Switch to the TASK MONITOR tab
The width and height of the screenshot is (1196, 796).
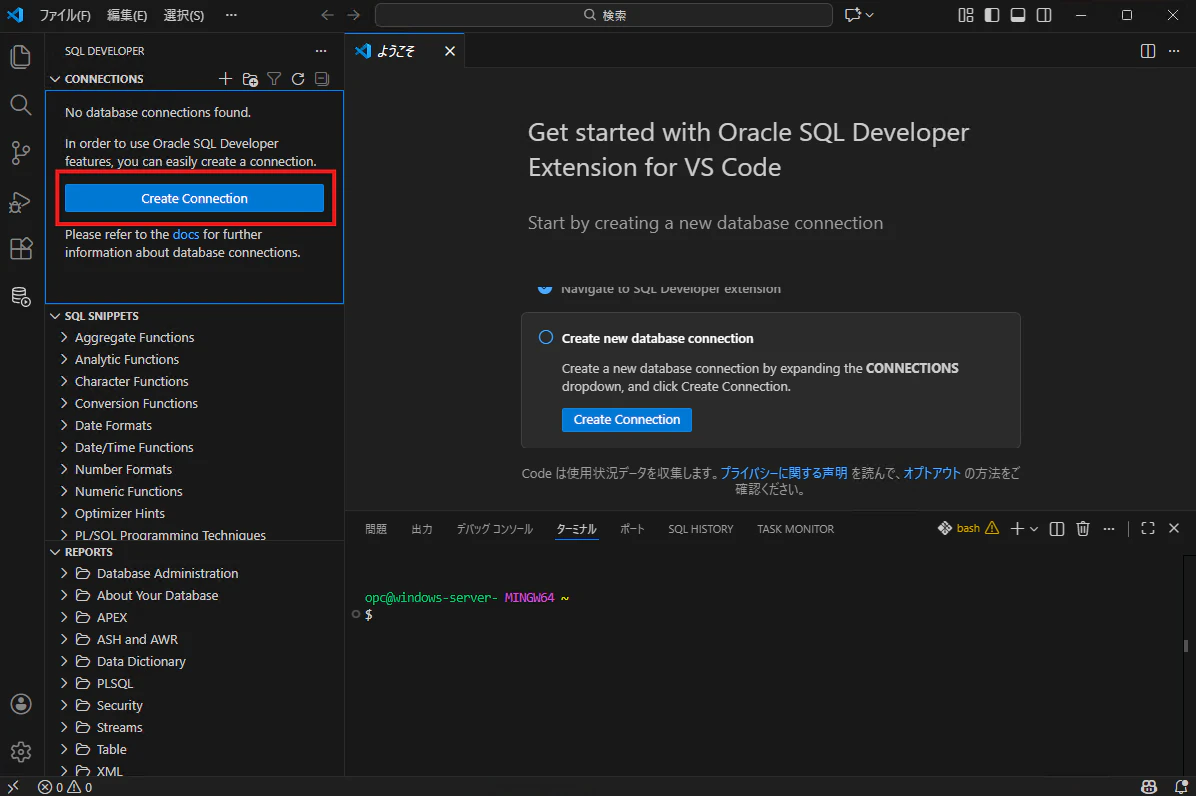pyautogui.click(x=796, y=529)
